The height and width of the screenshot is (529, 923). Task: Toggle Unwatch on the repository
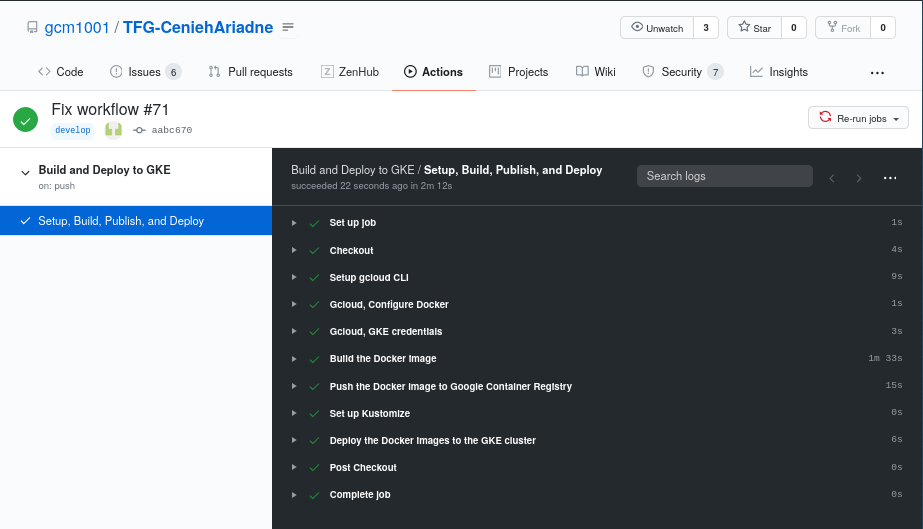[x=657, y=28]
